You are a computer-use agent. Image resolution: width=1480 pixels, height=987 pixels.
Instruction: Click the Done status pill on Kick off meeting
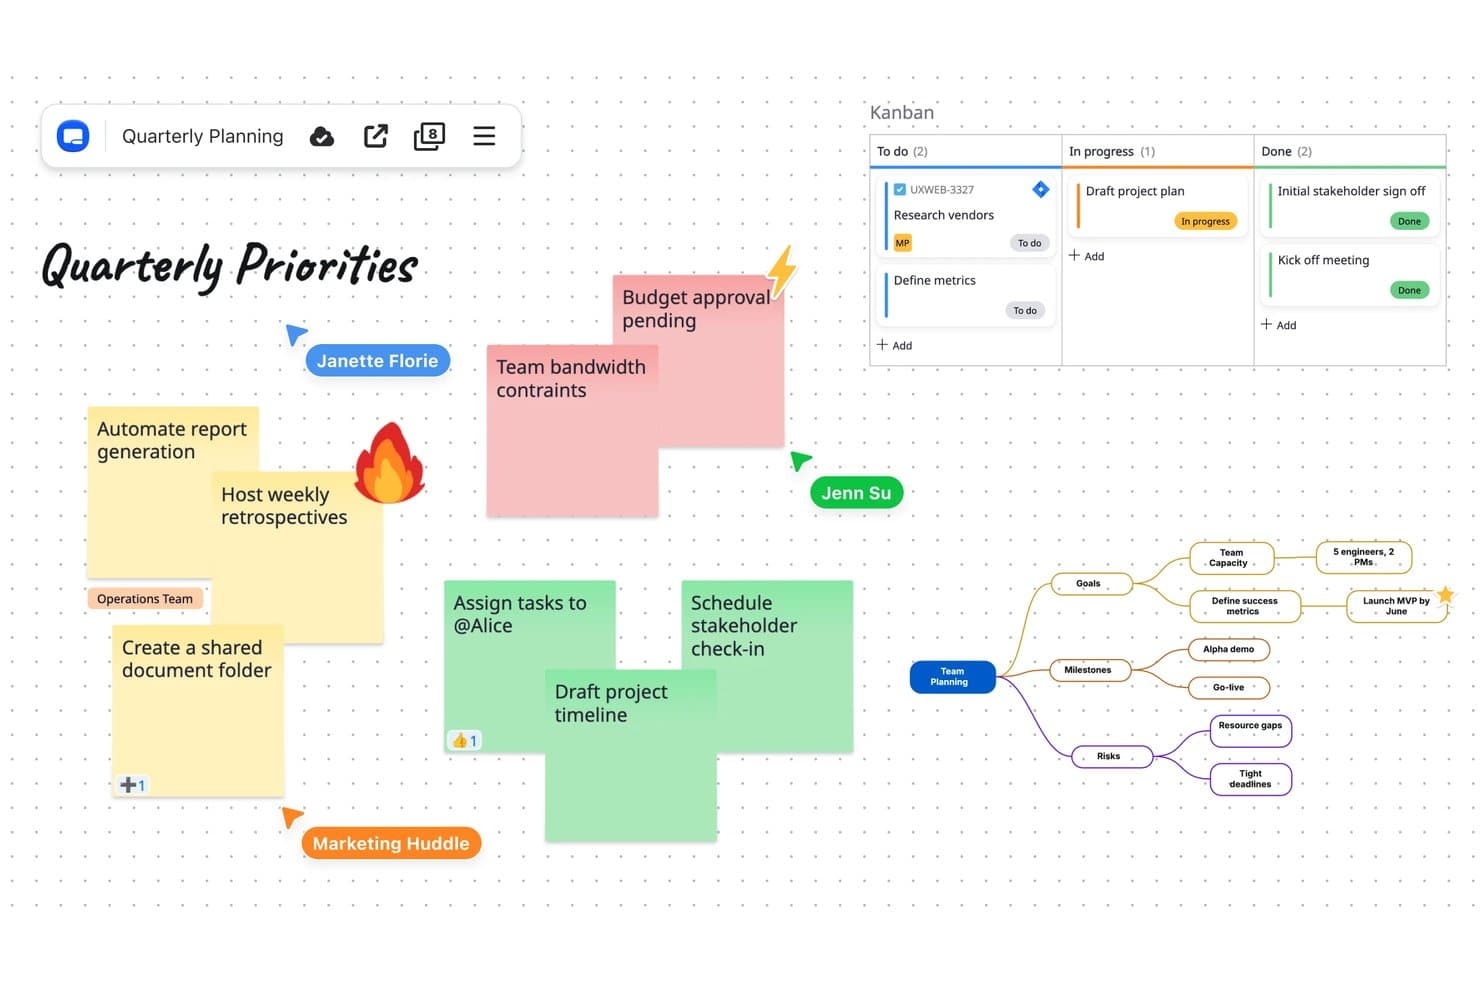(x=1409, y=290)
